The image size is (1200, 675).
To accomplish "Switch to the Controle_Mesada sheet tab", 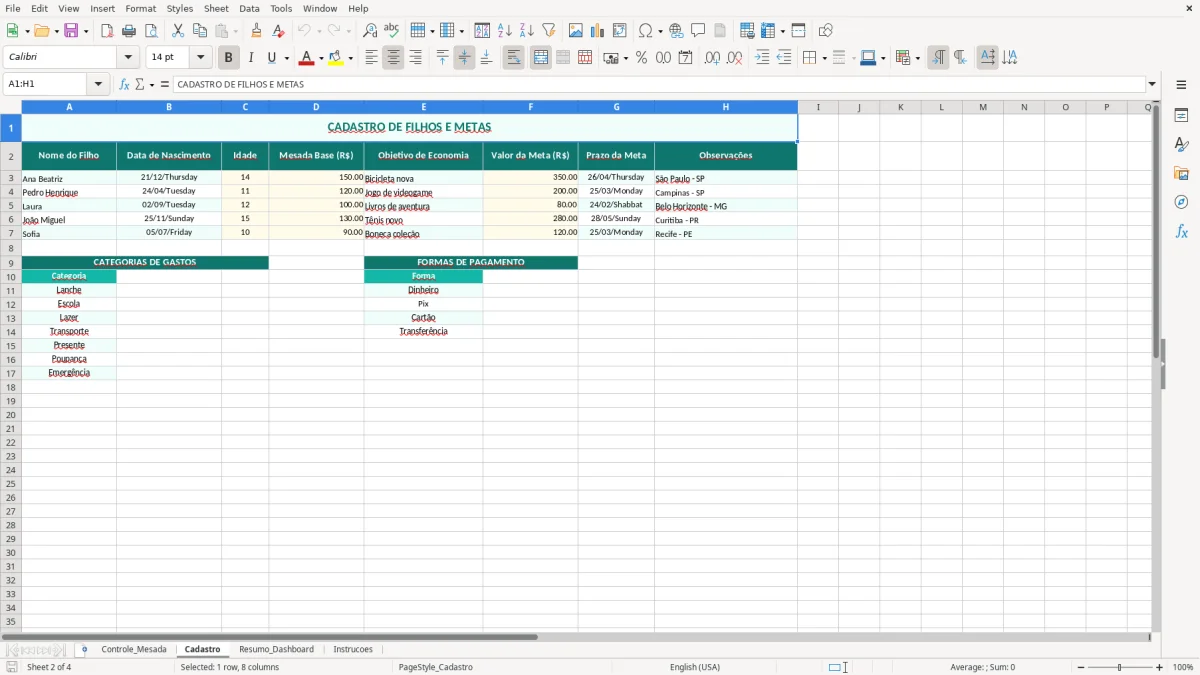I will tap(134, 649).
